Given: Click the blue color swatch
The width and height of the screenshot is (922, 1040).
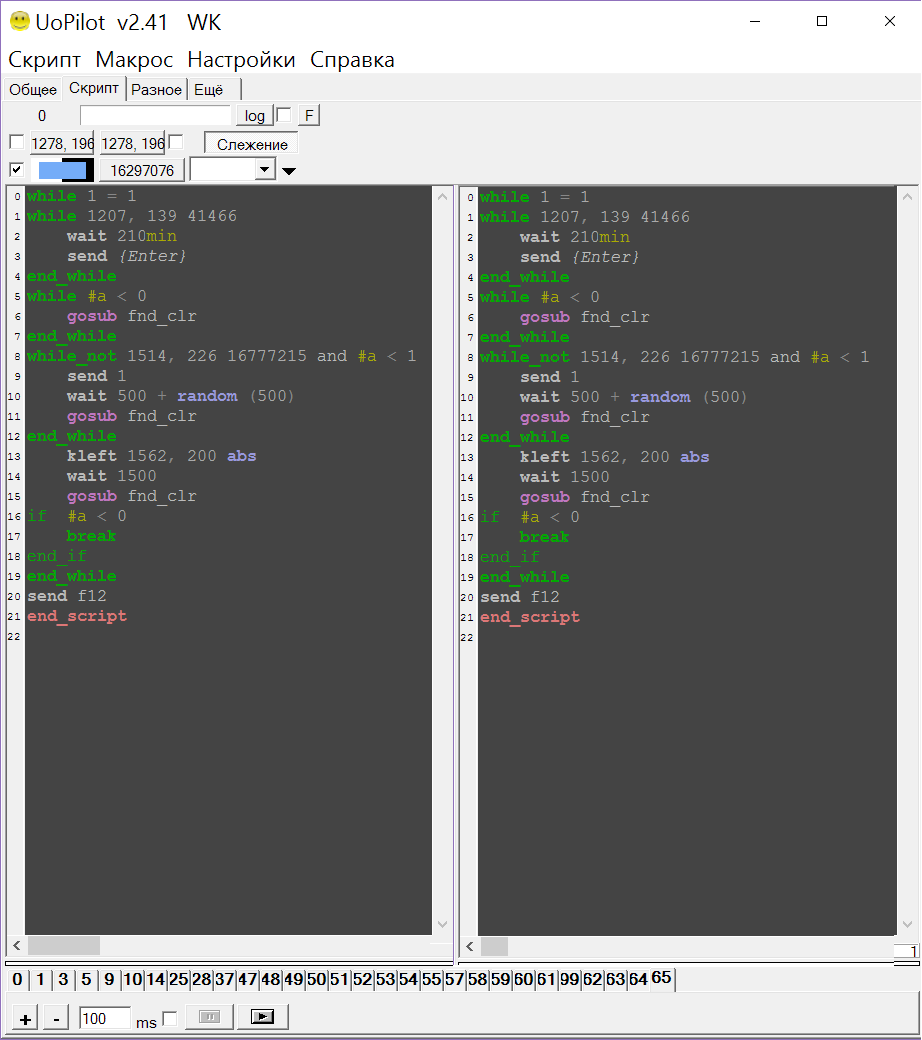Looking at the screenshot, I should pos(62,170).
